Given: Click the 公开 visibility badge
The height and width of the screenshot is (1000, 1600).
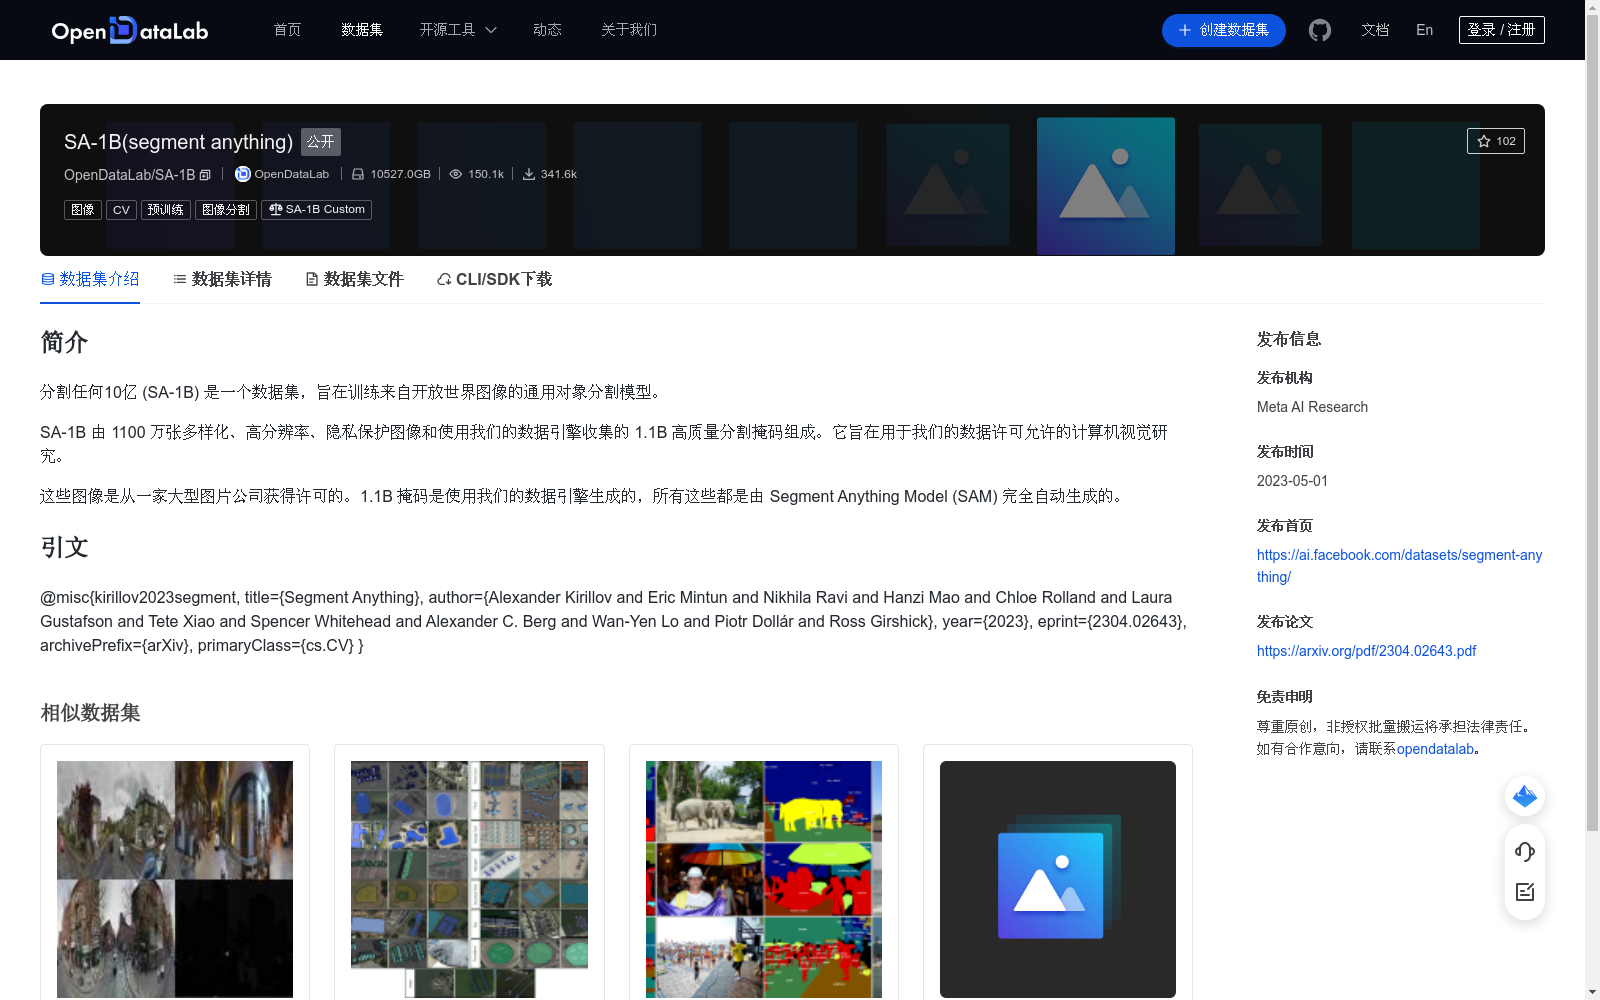Looking at the screenshot, I should coord(321,142).
